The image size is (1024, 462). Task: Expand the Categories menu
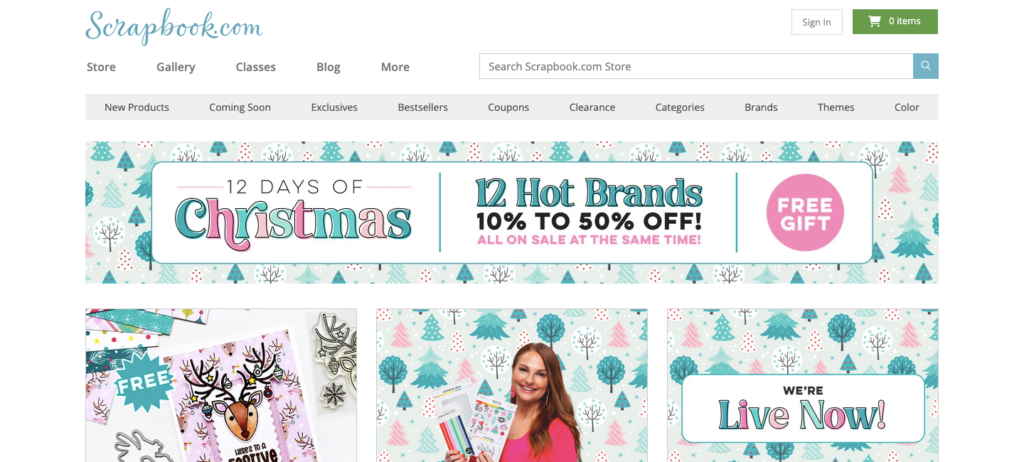(x=680, y=107)
